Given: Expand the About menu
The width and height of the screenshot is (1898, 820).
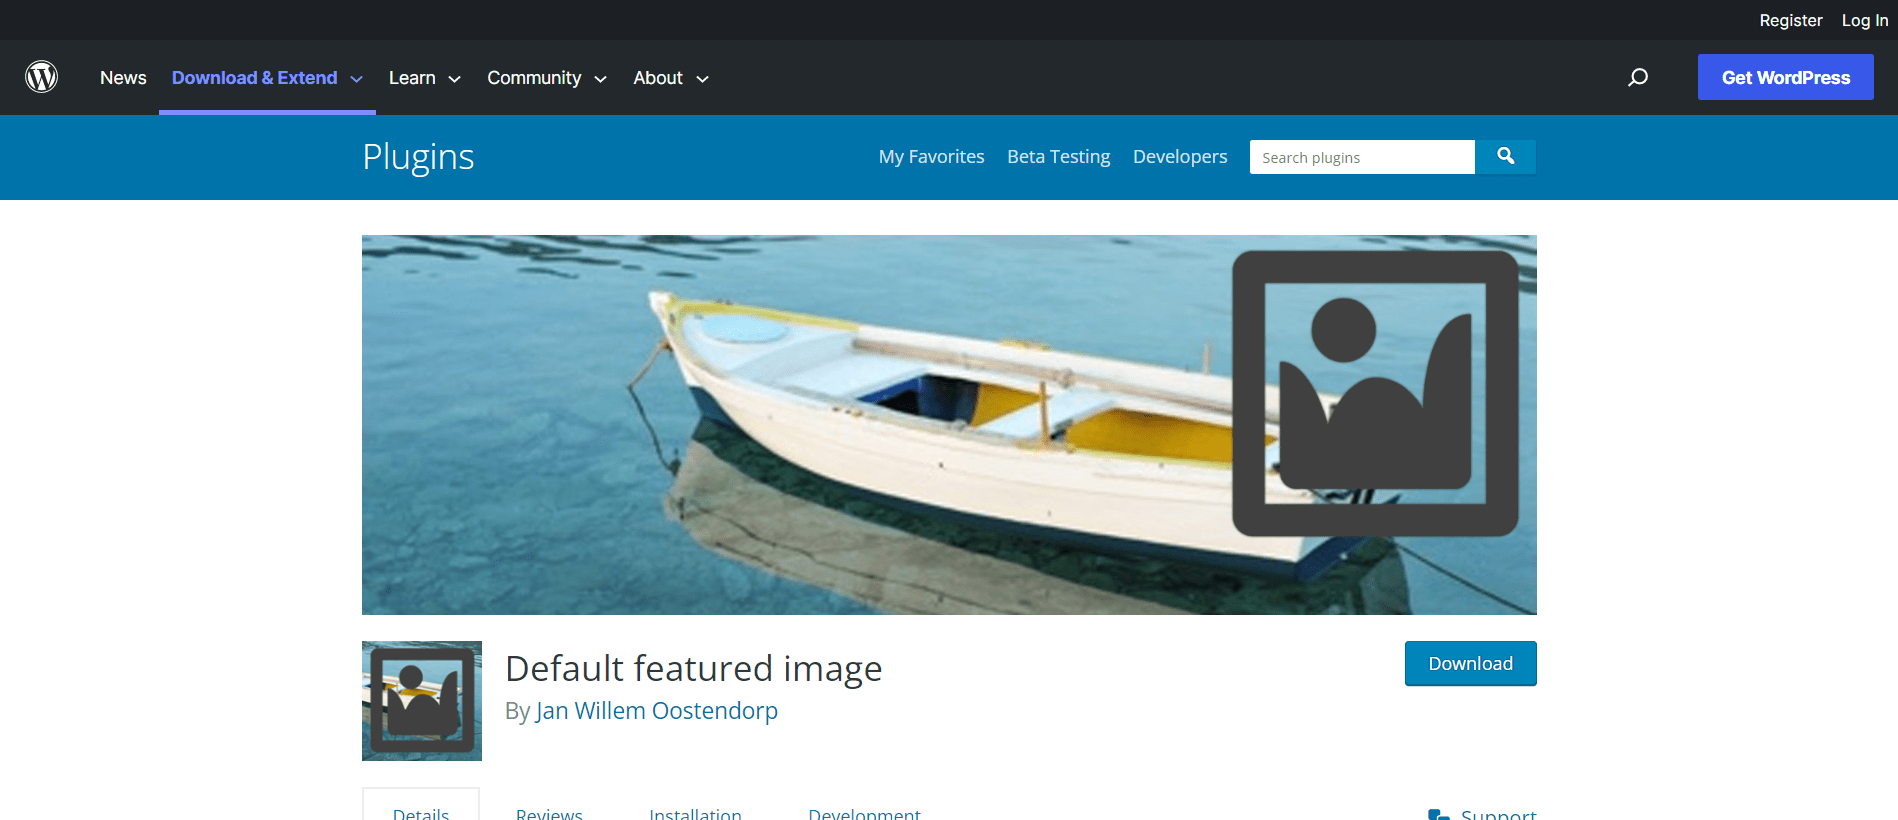Looking at the screenshot, I should pos(670,78).
